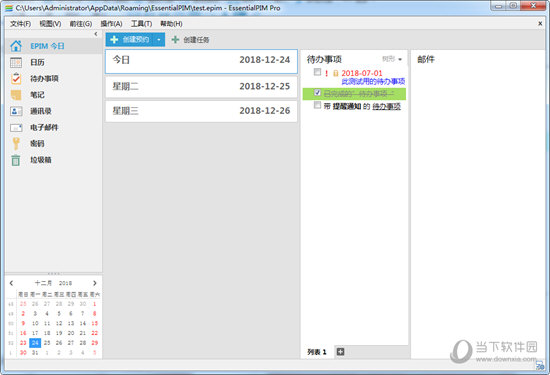Select day 10 in the mini calendar
Screen dimensions: 550x375
(x=35, y=323)
